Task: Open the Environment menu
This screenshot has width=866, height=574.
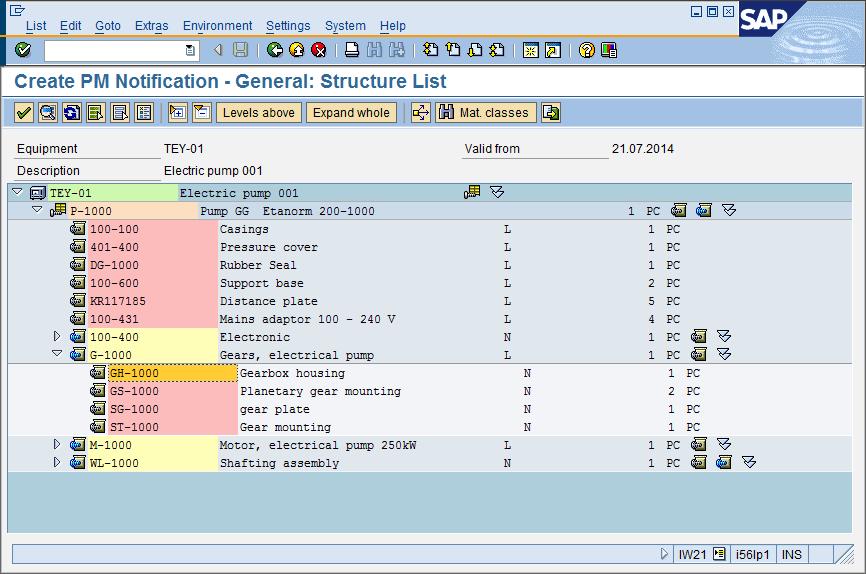Action: (x=218, y=26)
